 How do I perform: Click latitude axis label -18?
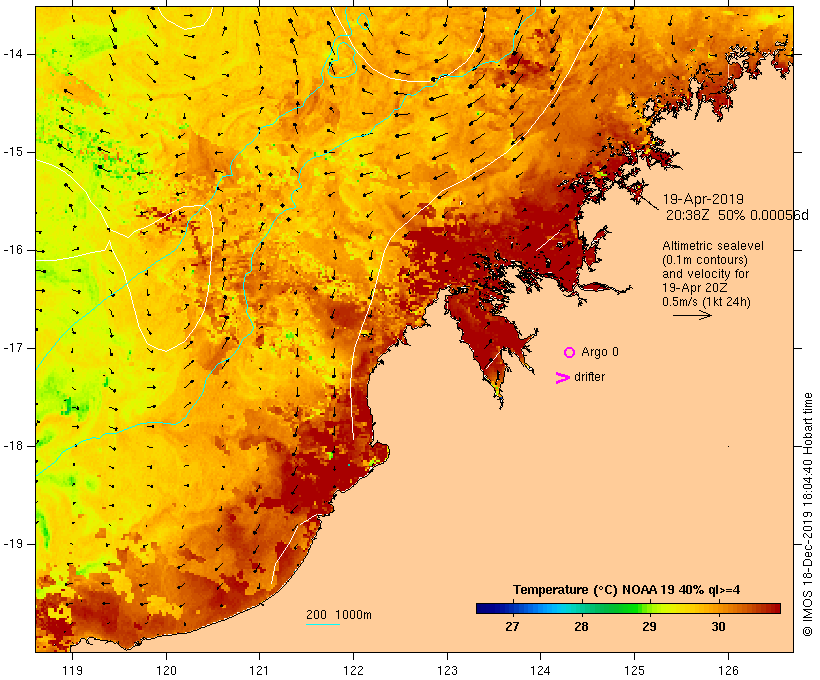12,446
